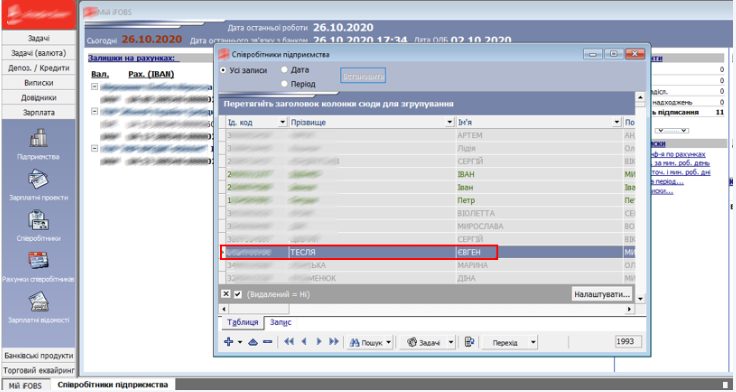This screenshot has height=392, width=736.
Task: Open the Ід. код column filter dropdown
Action: [x=283, y=123]
